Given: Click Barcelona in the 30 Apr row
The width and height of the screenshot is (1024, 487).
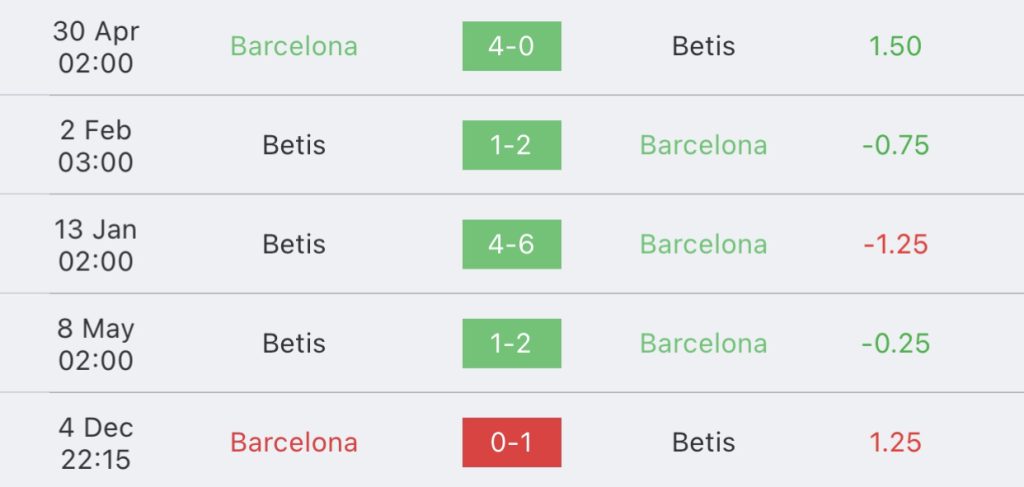Looking at the screenshot, I should click(x=294, y=46).
